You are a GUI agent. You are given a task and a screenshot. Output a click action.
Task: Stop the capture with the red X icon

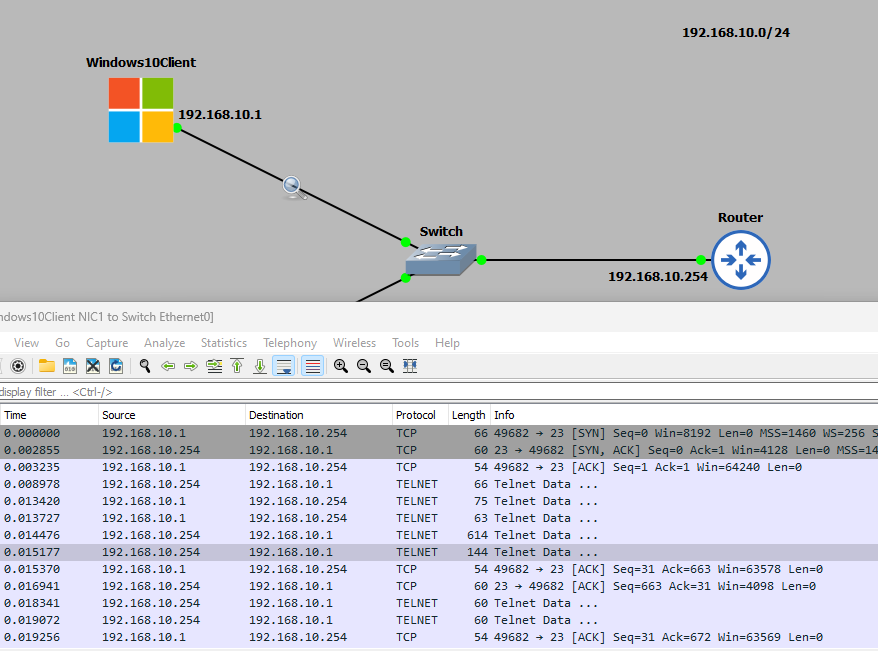[92, 366]
